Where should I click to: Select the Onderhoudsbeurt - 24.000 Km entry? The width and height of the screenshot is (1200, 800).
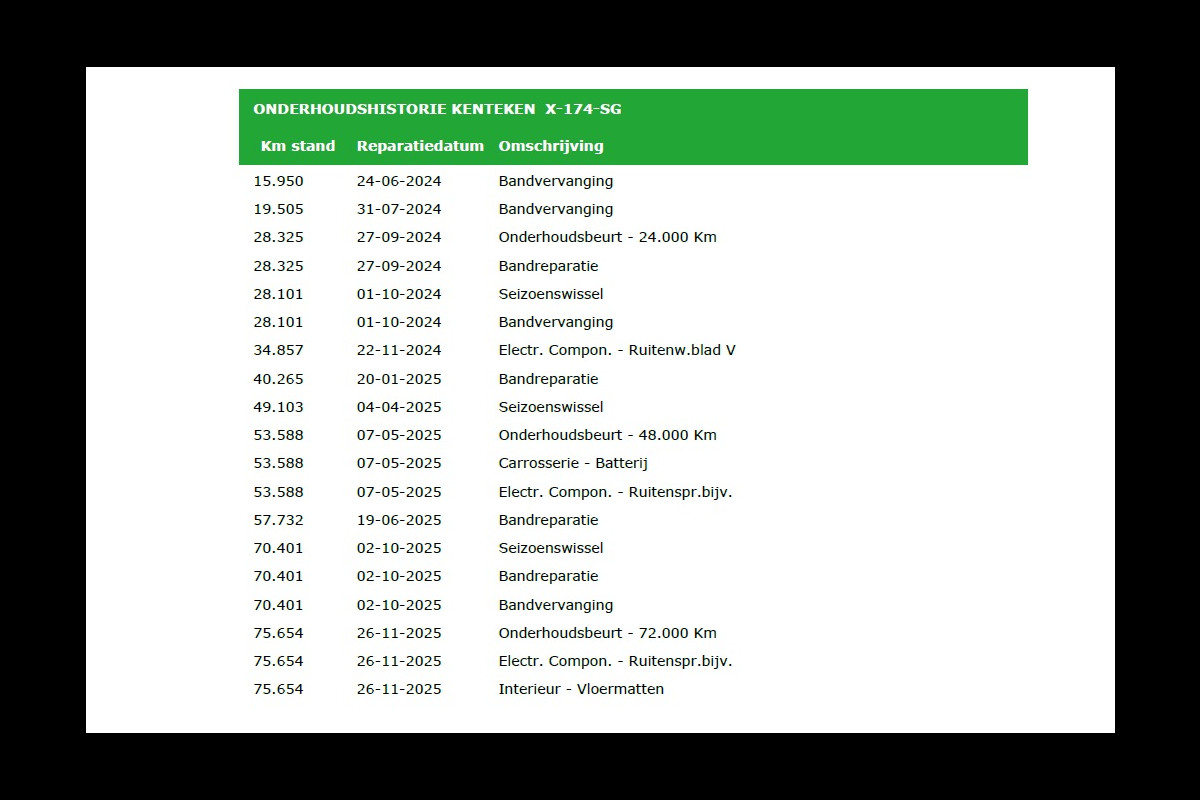(608, 238)
